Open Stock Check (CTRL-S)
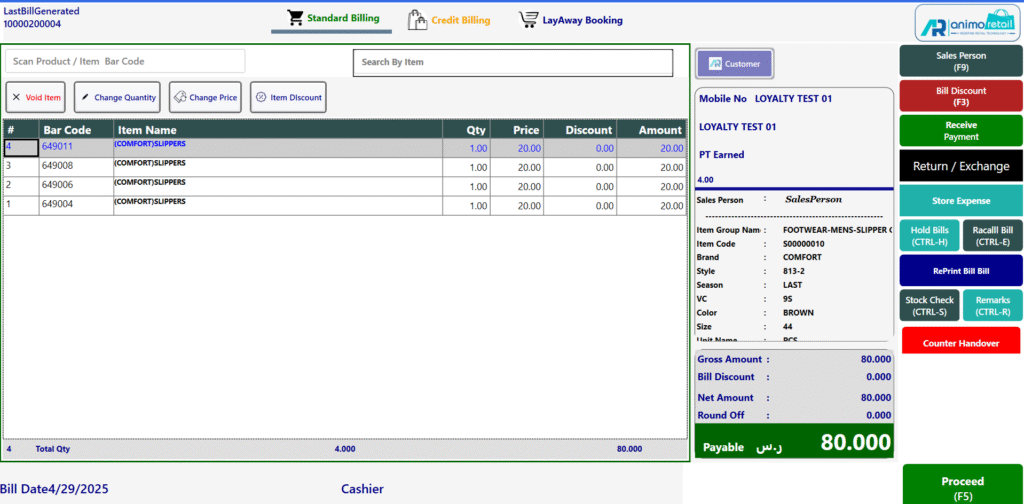 click(929, 305)
